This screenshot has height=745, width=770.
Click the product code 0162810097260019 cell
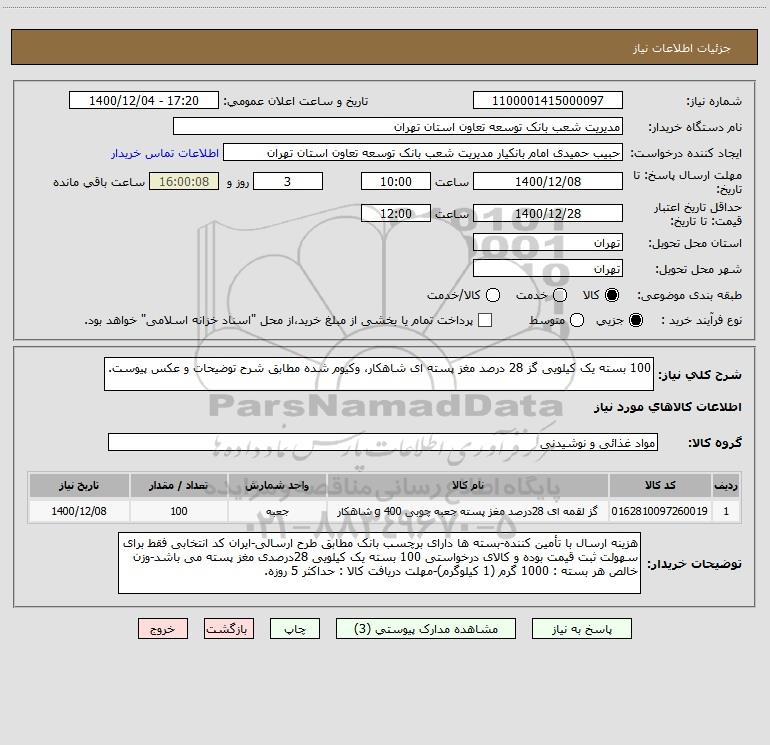pos(660,511)
